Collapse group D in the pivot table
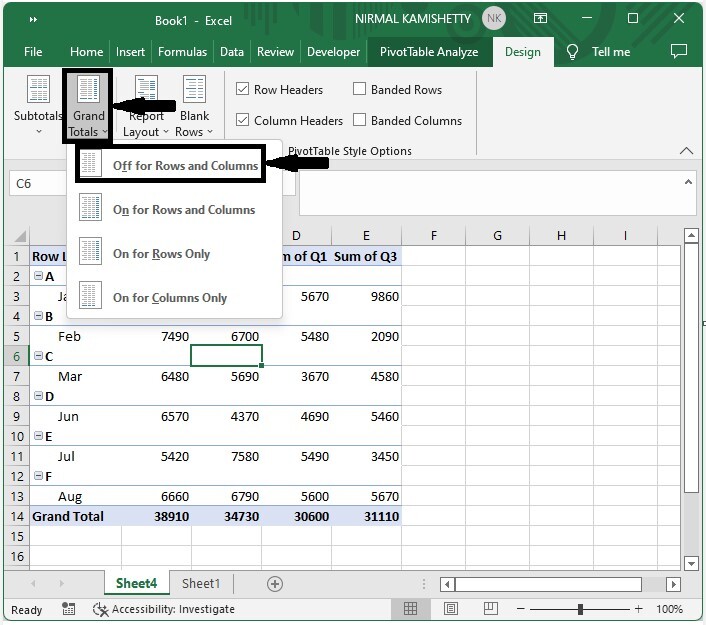The image size is (706, 625). [x=39, y=396]
